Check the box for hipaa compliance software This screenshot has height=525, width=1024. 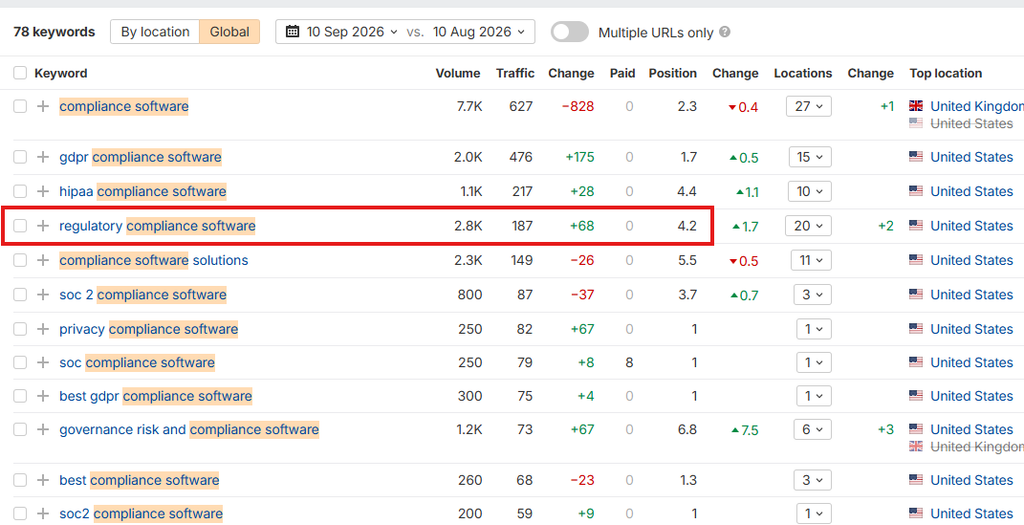20,191
